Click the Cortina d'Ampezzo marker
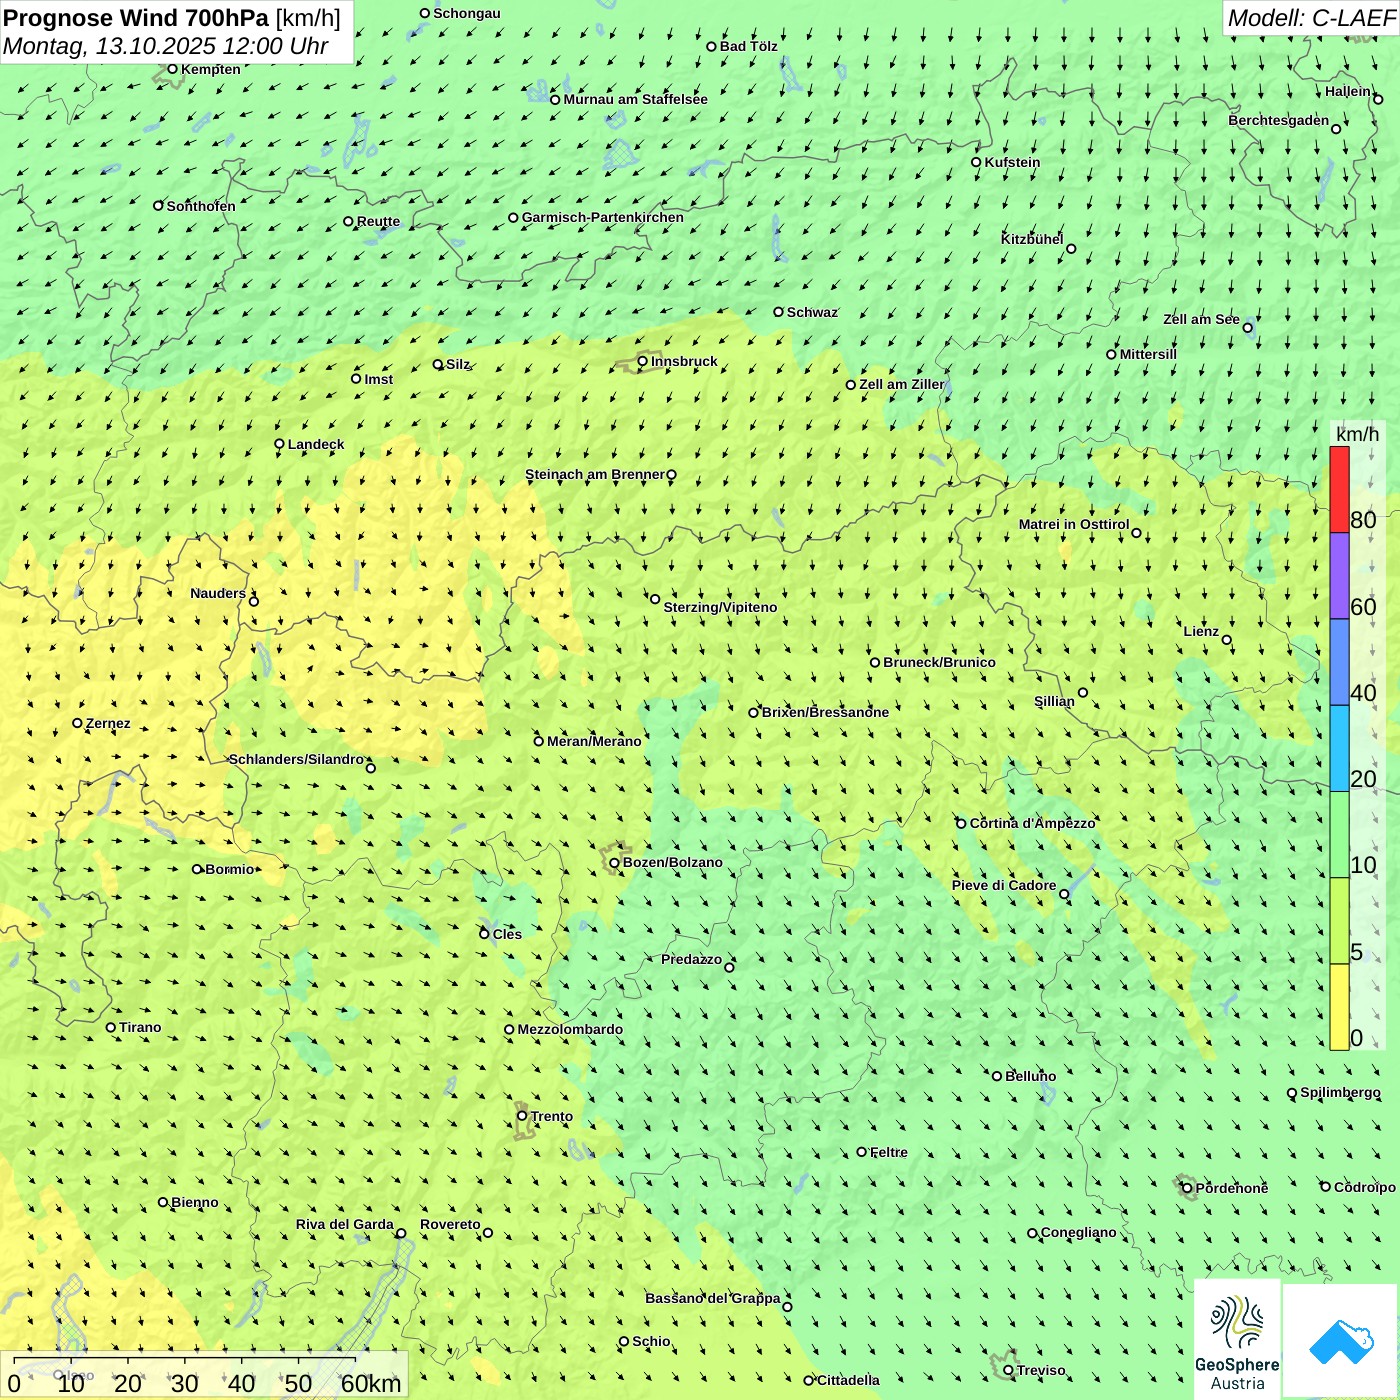 click(x=962, y=823)
